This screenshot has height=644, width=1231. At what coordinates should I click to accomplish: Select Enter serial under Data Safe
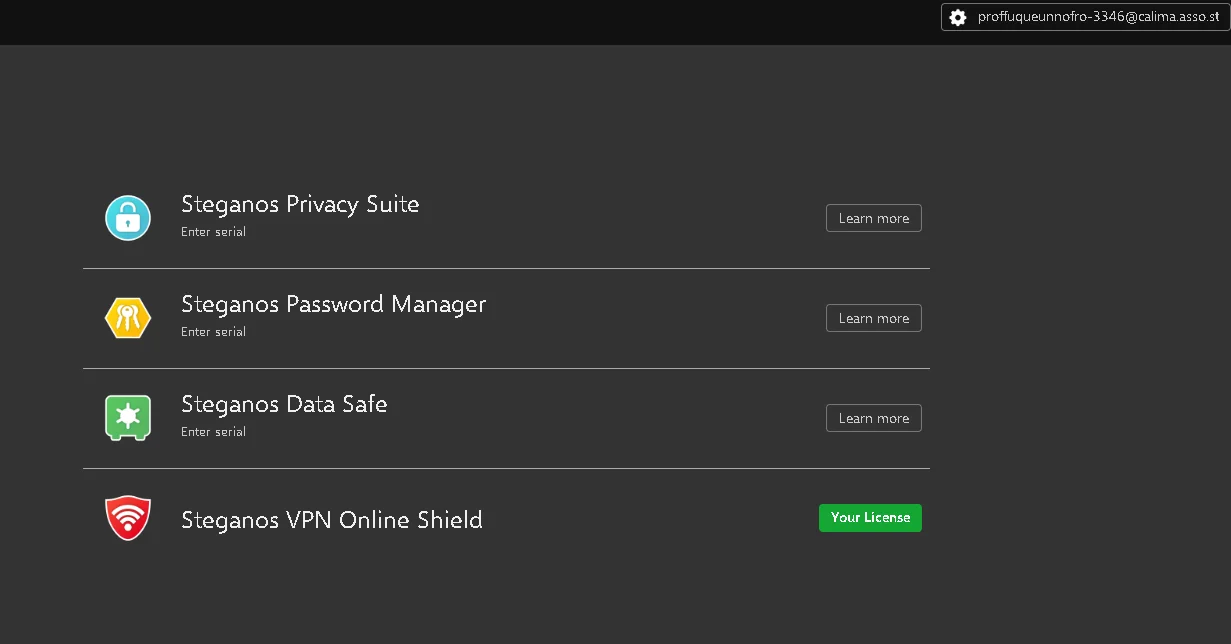click(213, 432)
